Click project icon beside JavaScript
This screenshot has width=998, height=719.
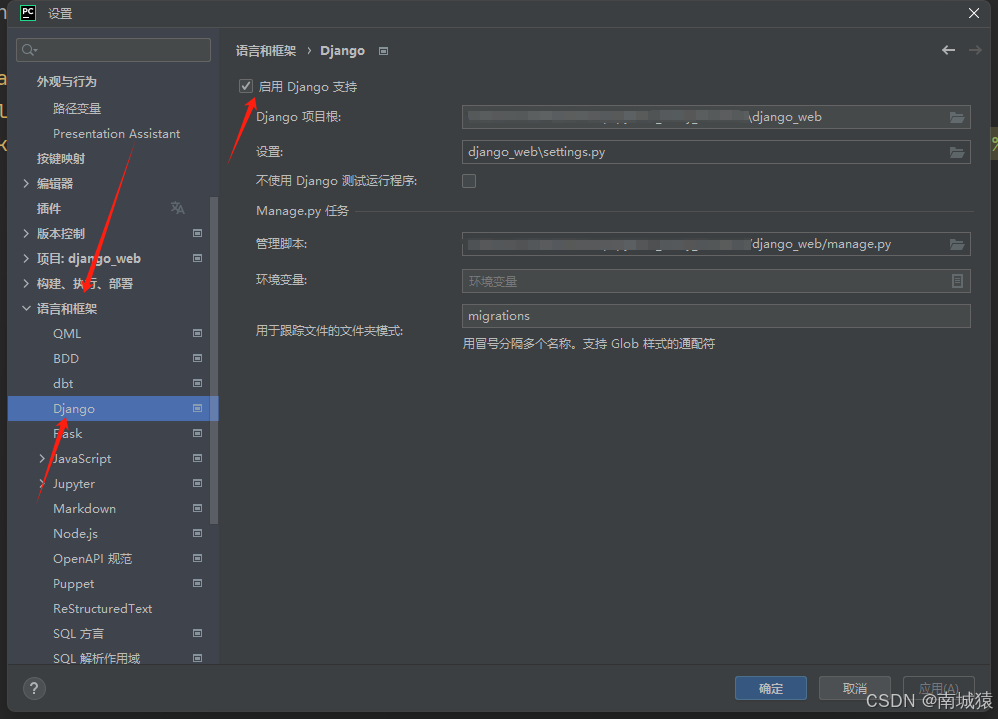(197, 458)
